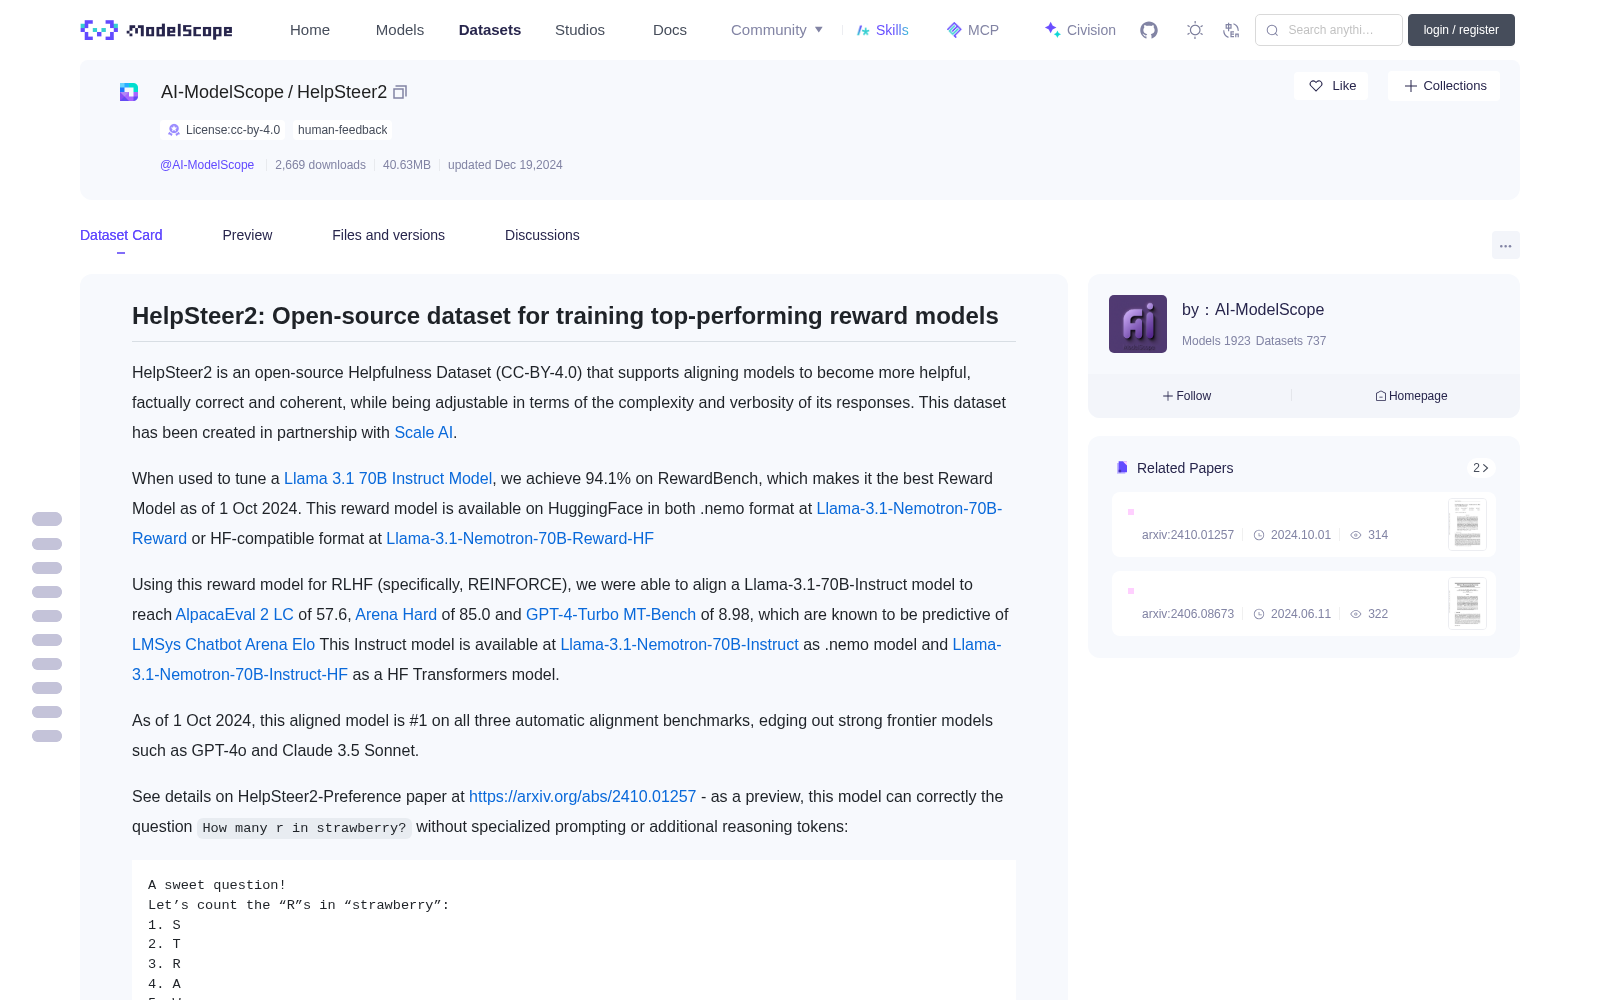Click the ModelScope logo

[x=157, y=30]
